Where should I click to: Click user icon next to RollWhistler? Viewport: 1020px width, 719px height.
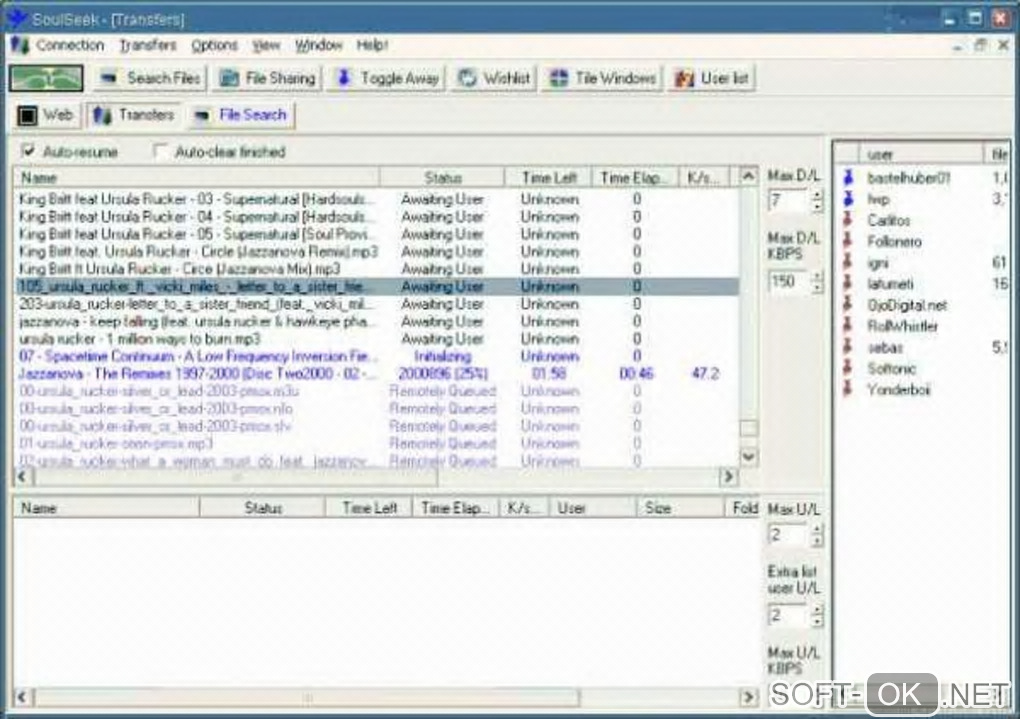[848, 326]
